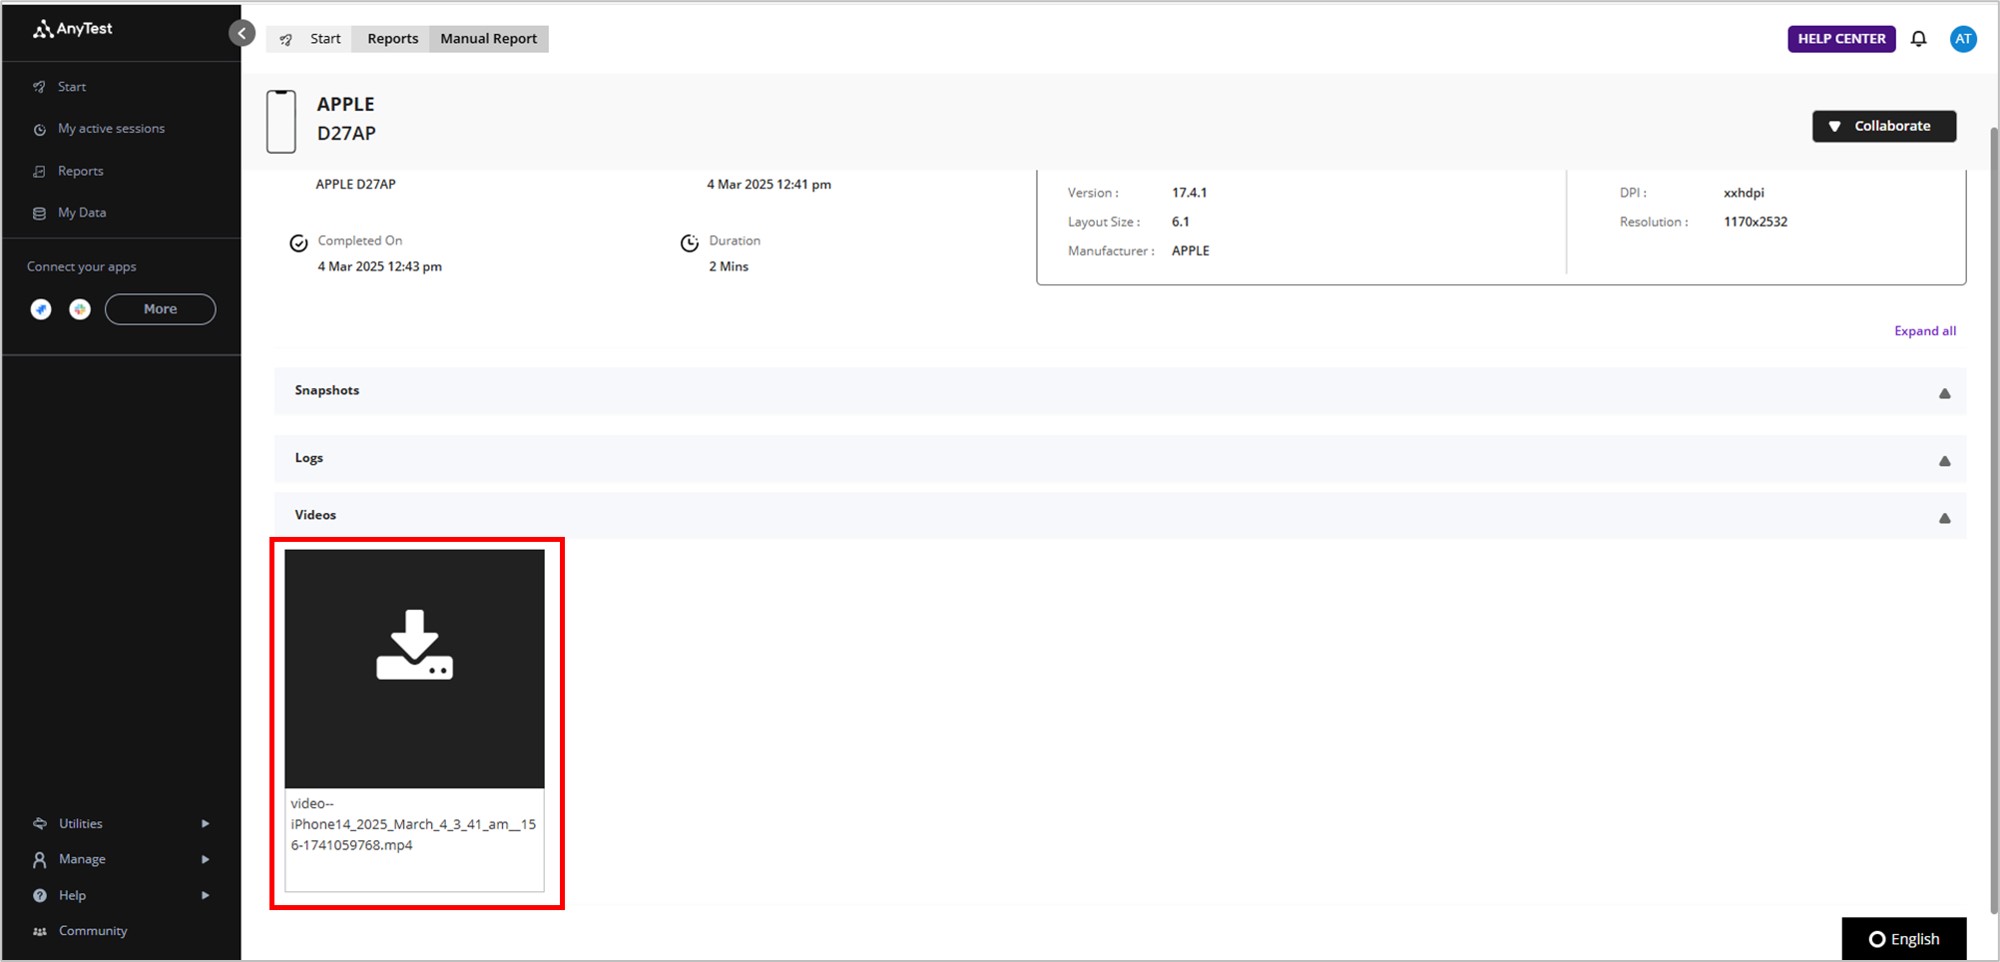Collapse the sidebar with the arrow button
This screenshot has height=962, width=2000.
point(242,33)
